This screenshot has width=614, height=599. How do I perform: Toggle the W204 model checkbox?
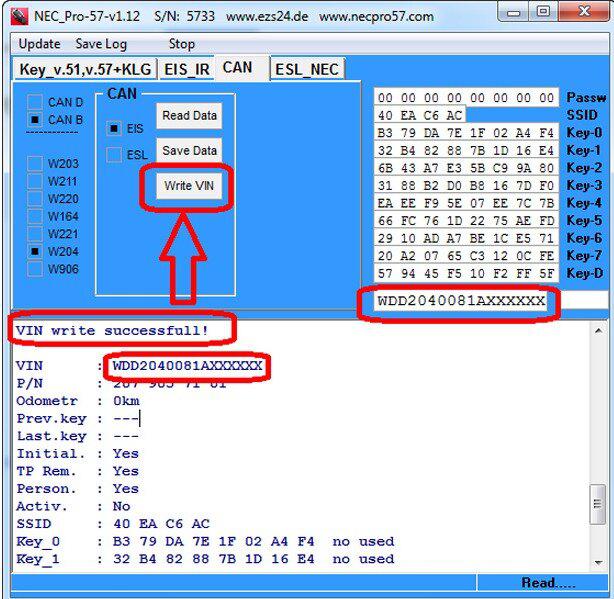pos(35,251)
